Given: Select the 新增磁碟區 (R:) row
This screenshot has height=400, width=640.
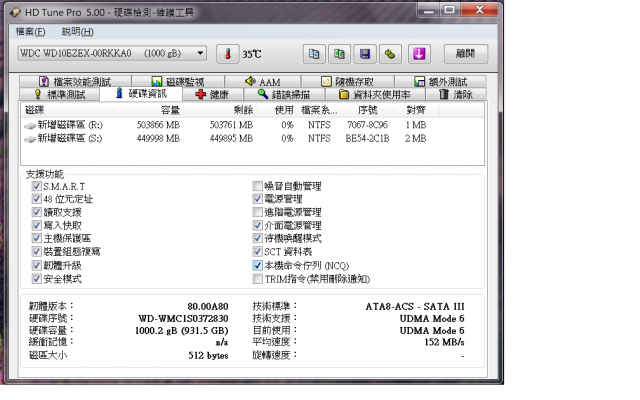Looking at the screenshot, I should (x=253, y=125).
